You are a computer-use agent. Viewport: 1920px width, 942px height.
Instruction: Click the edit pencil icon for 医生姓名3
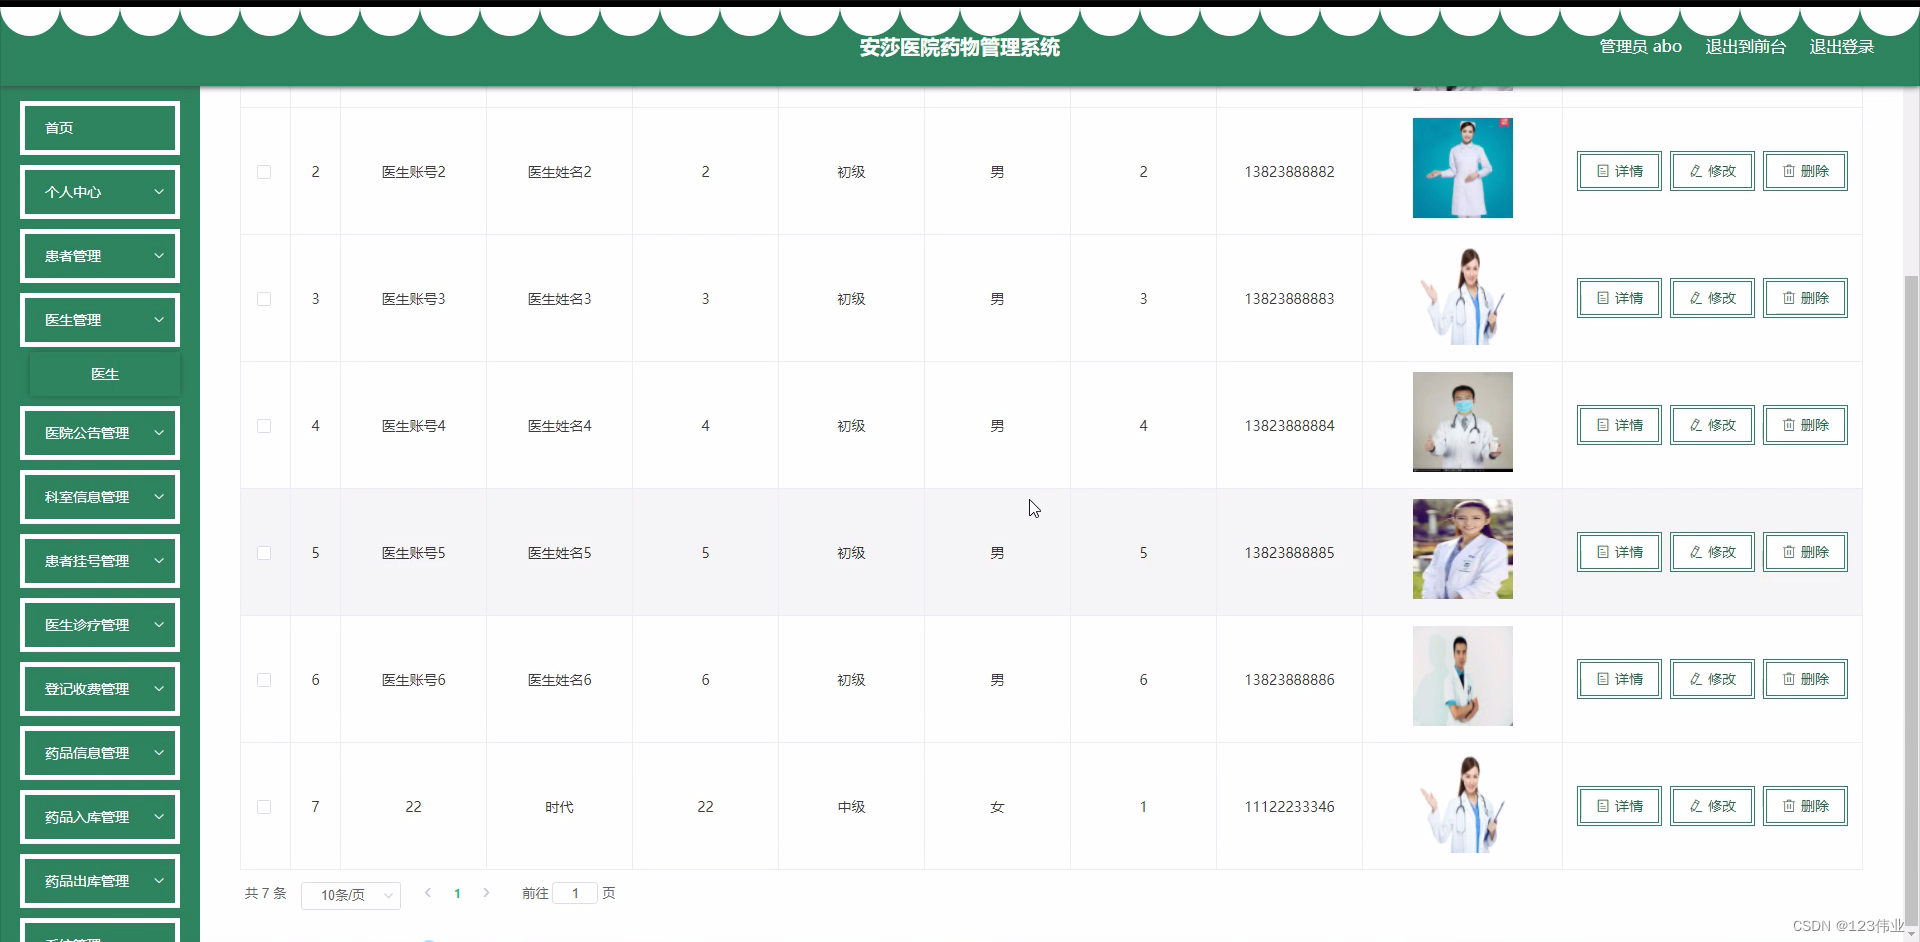coord(1695,297)
